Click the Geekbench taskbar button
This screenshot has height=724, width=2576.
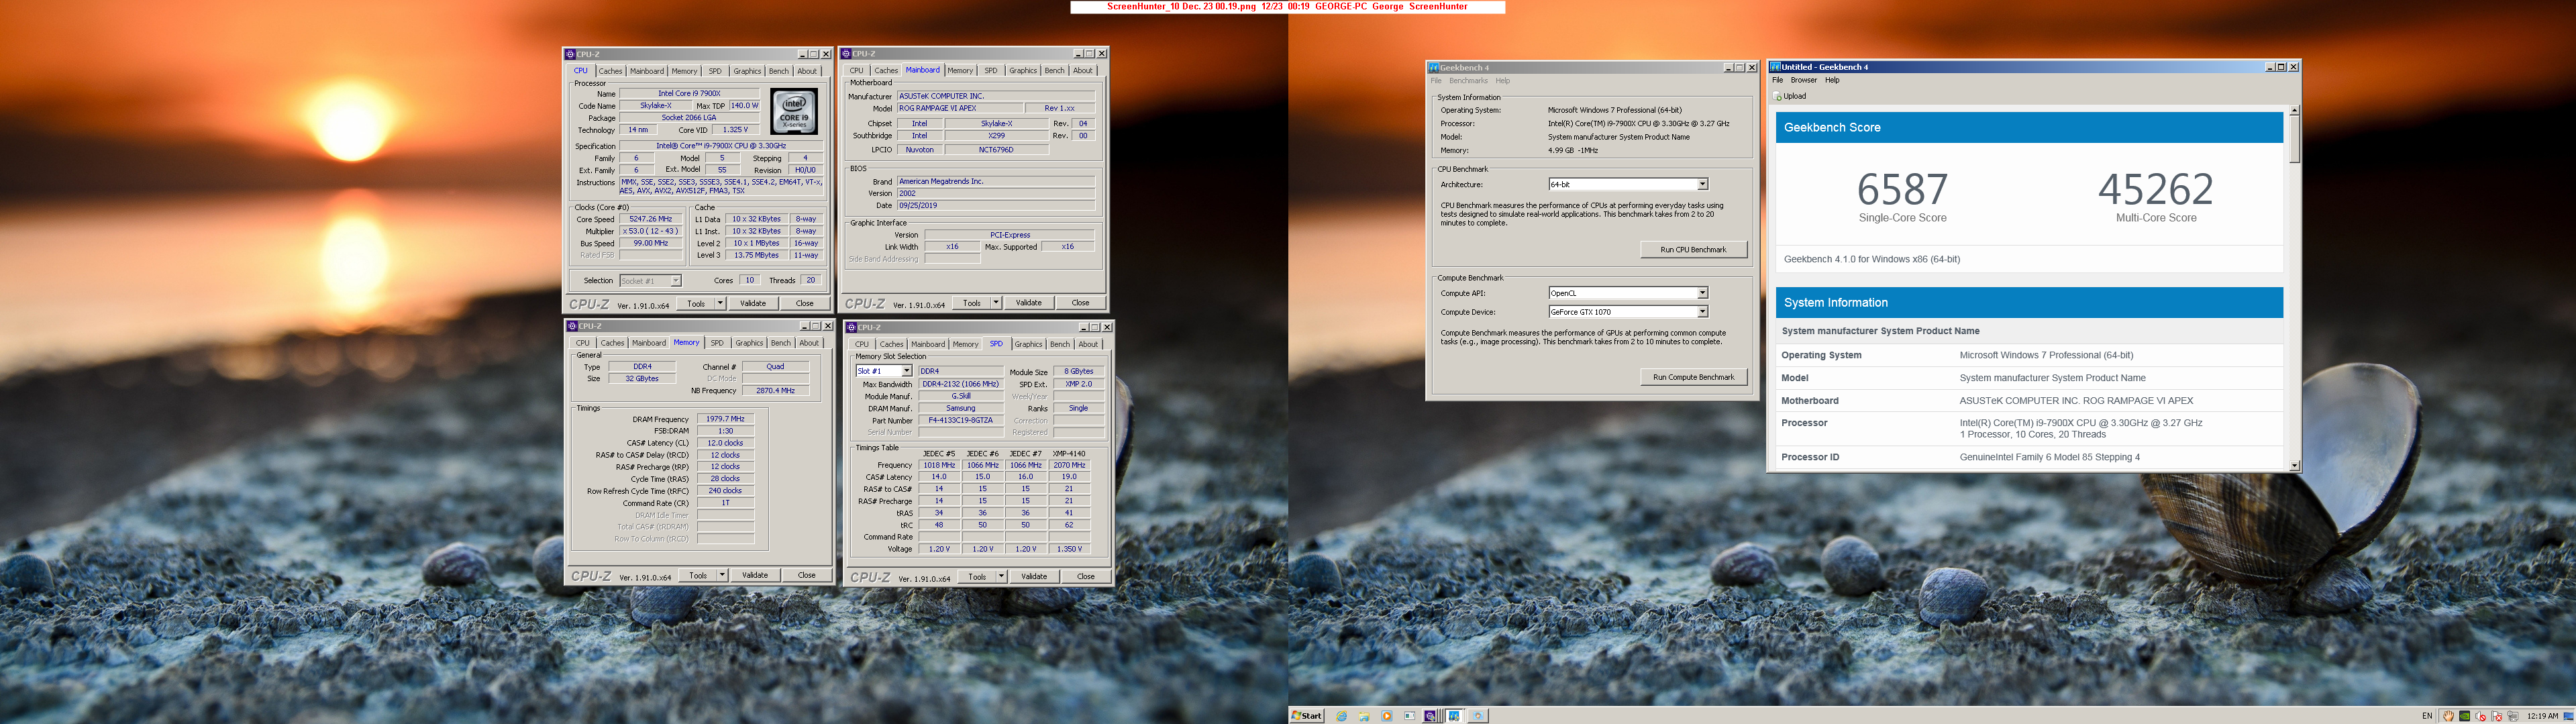tap(1455, 716)
